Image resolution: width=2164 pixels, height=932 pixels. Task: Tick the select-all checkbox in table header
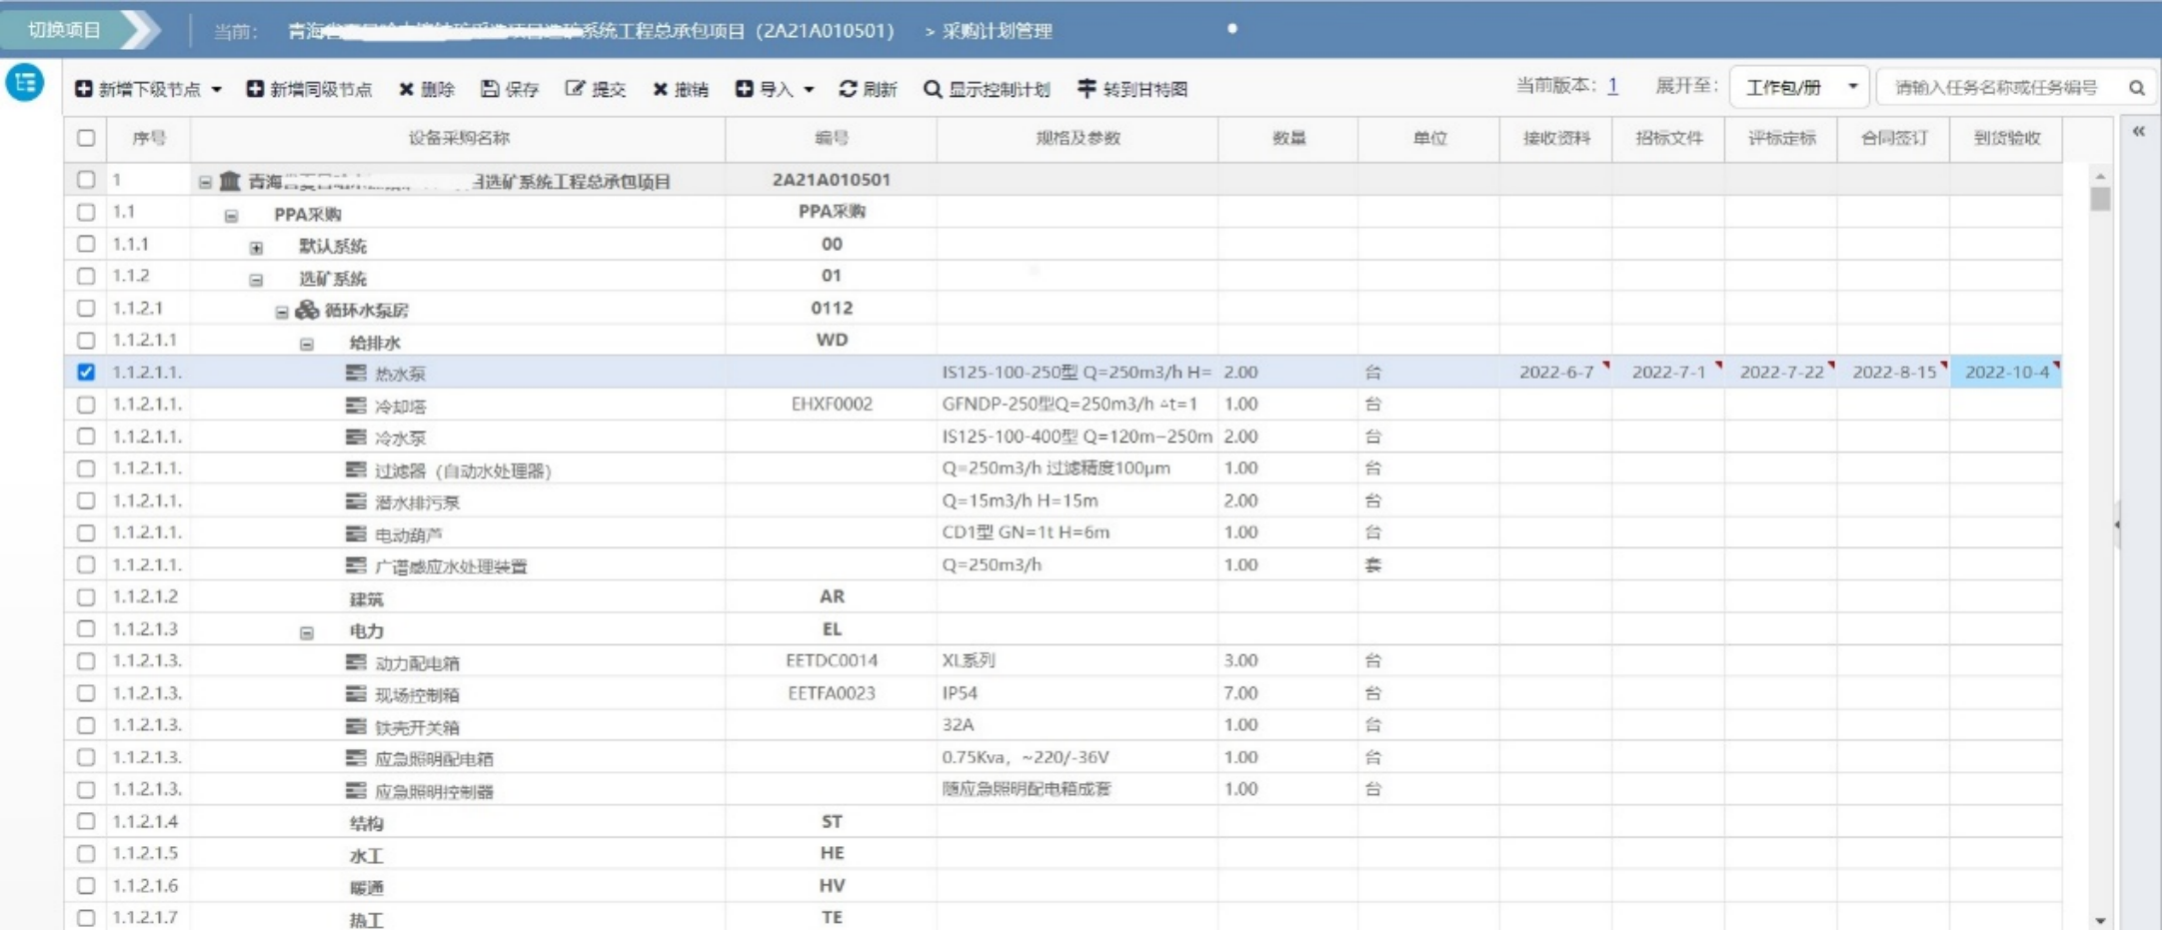click(x=86, y=138)
